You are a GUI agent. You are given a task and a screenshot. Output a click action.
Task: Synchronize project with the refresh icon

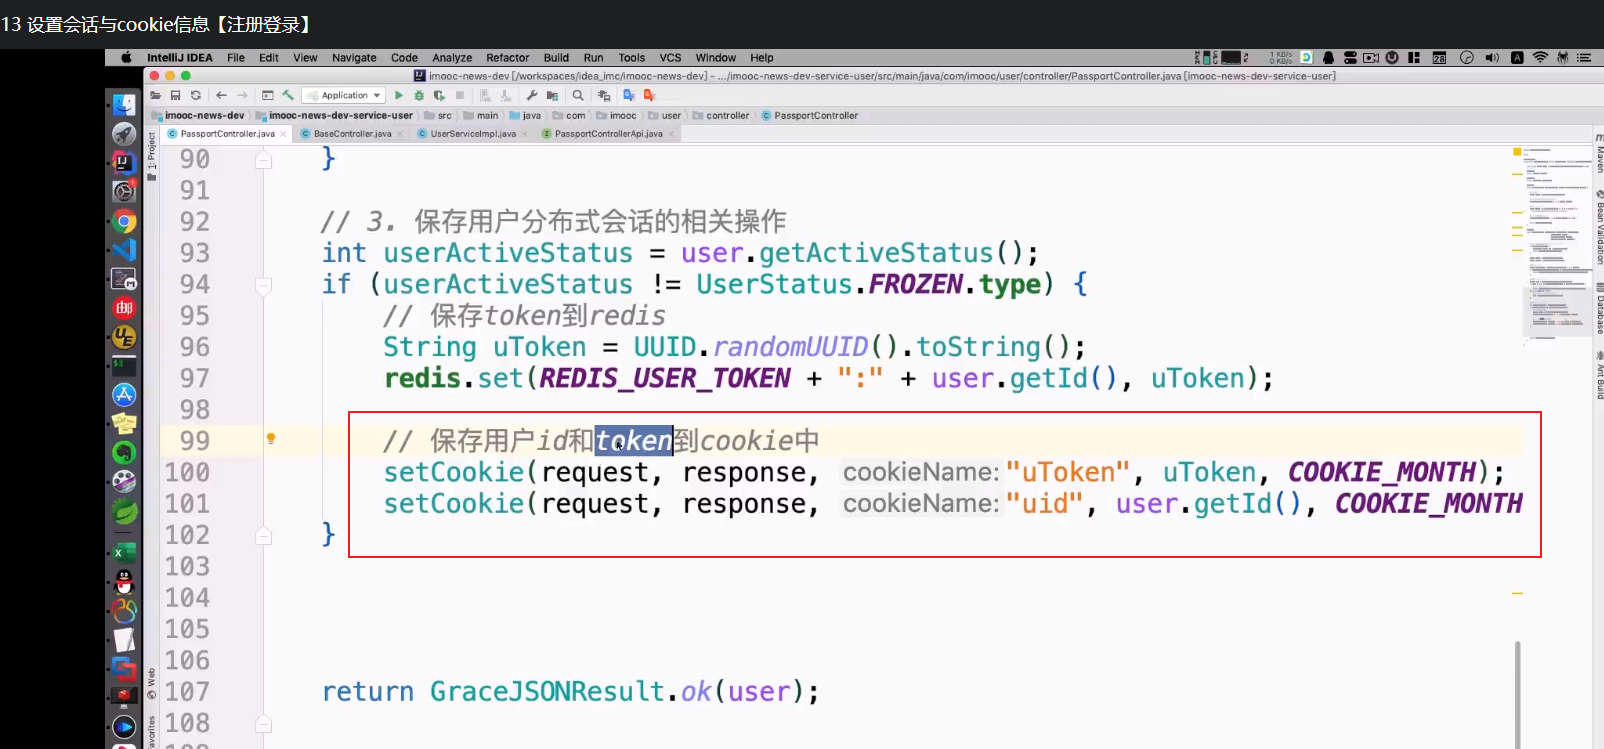point(196,95)
